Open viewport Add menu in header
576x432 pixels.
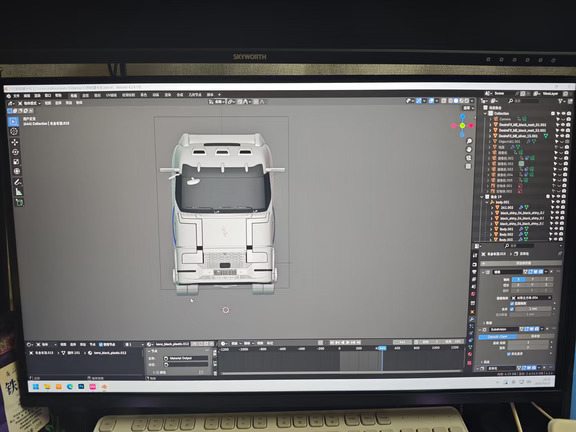pyautogui.click(x=68, y=103)
